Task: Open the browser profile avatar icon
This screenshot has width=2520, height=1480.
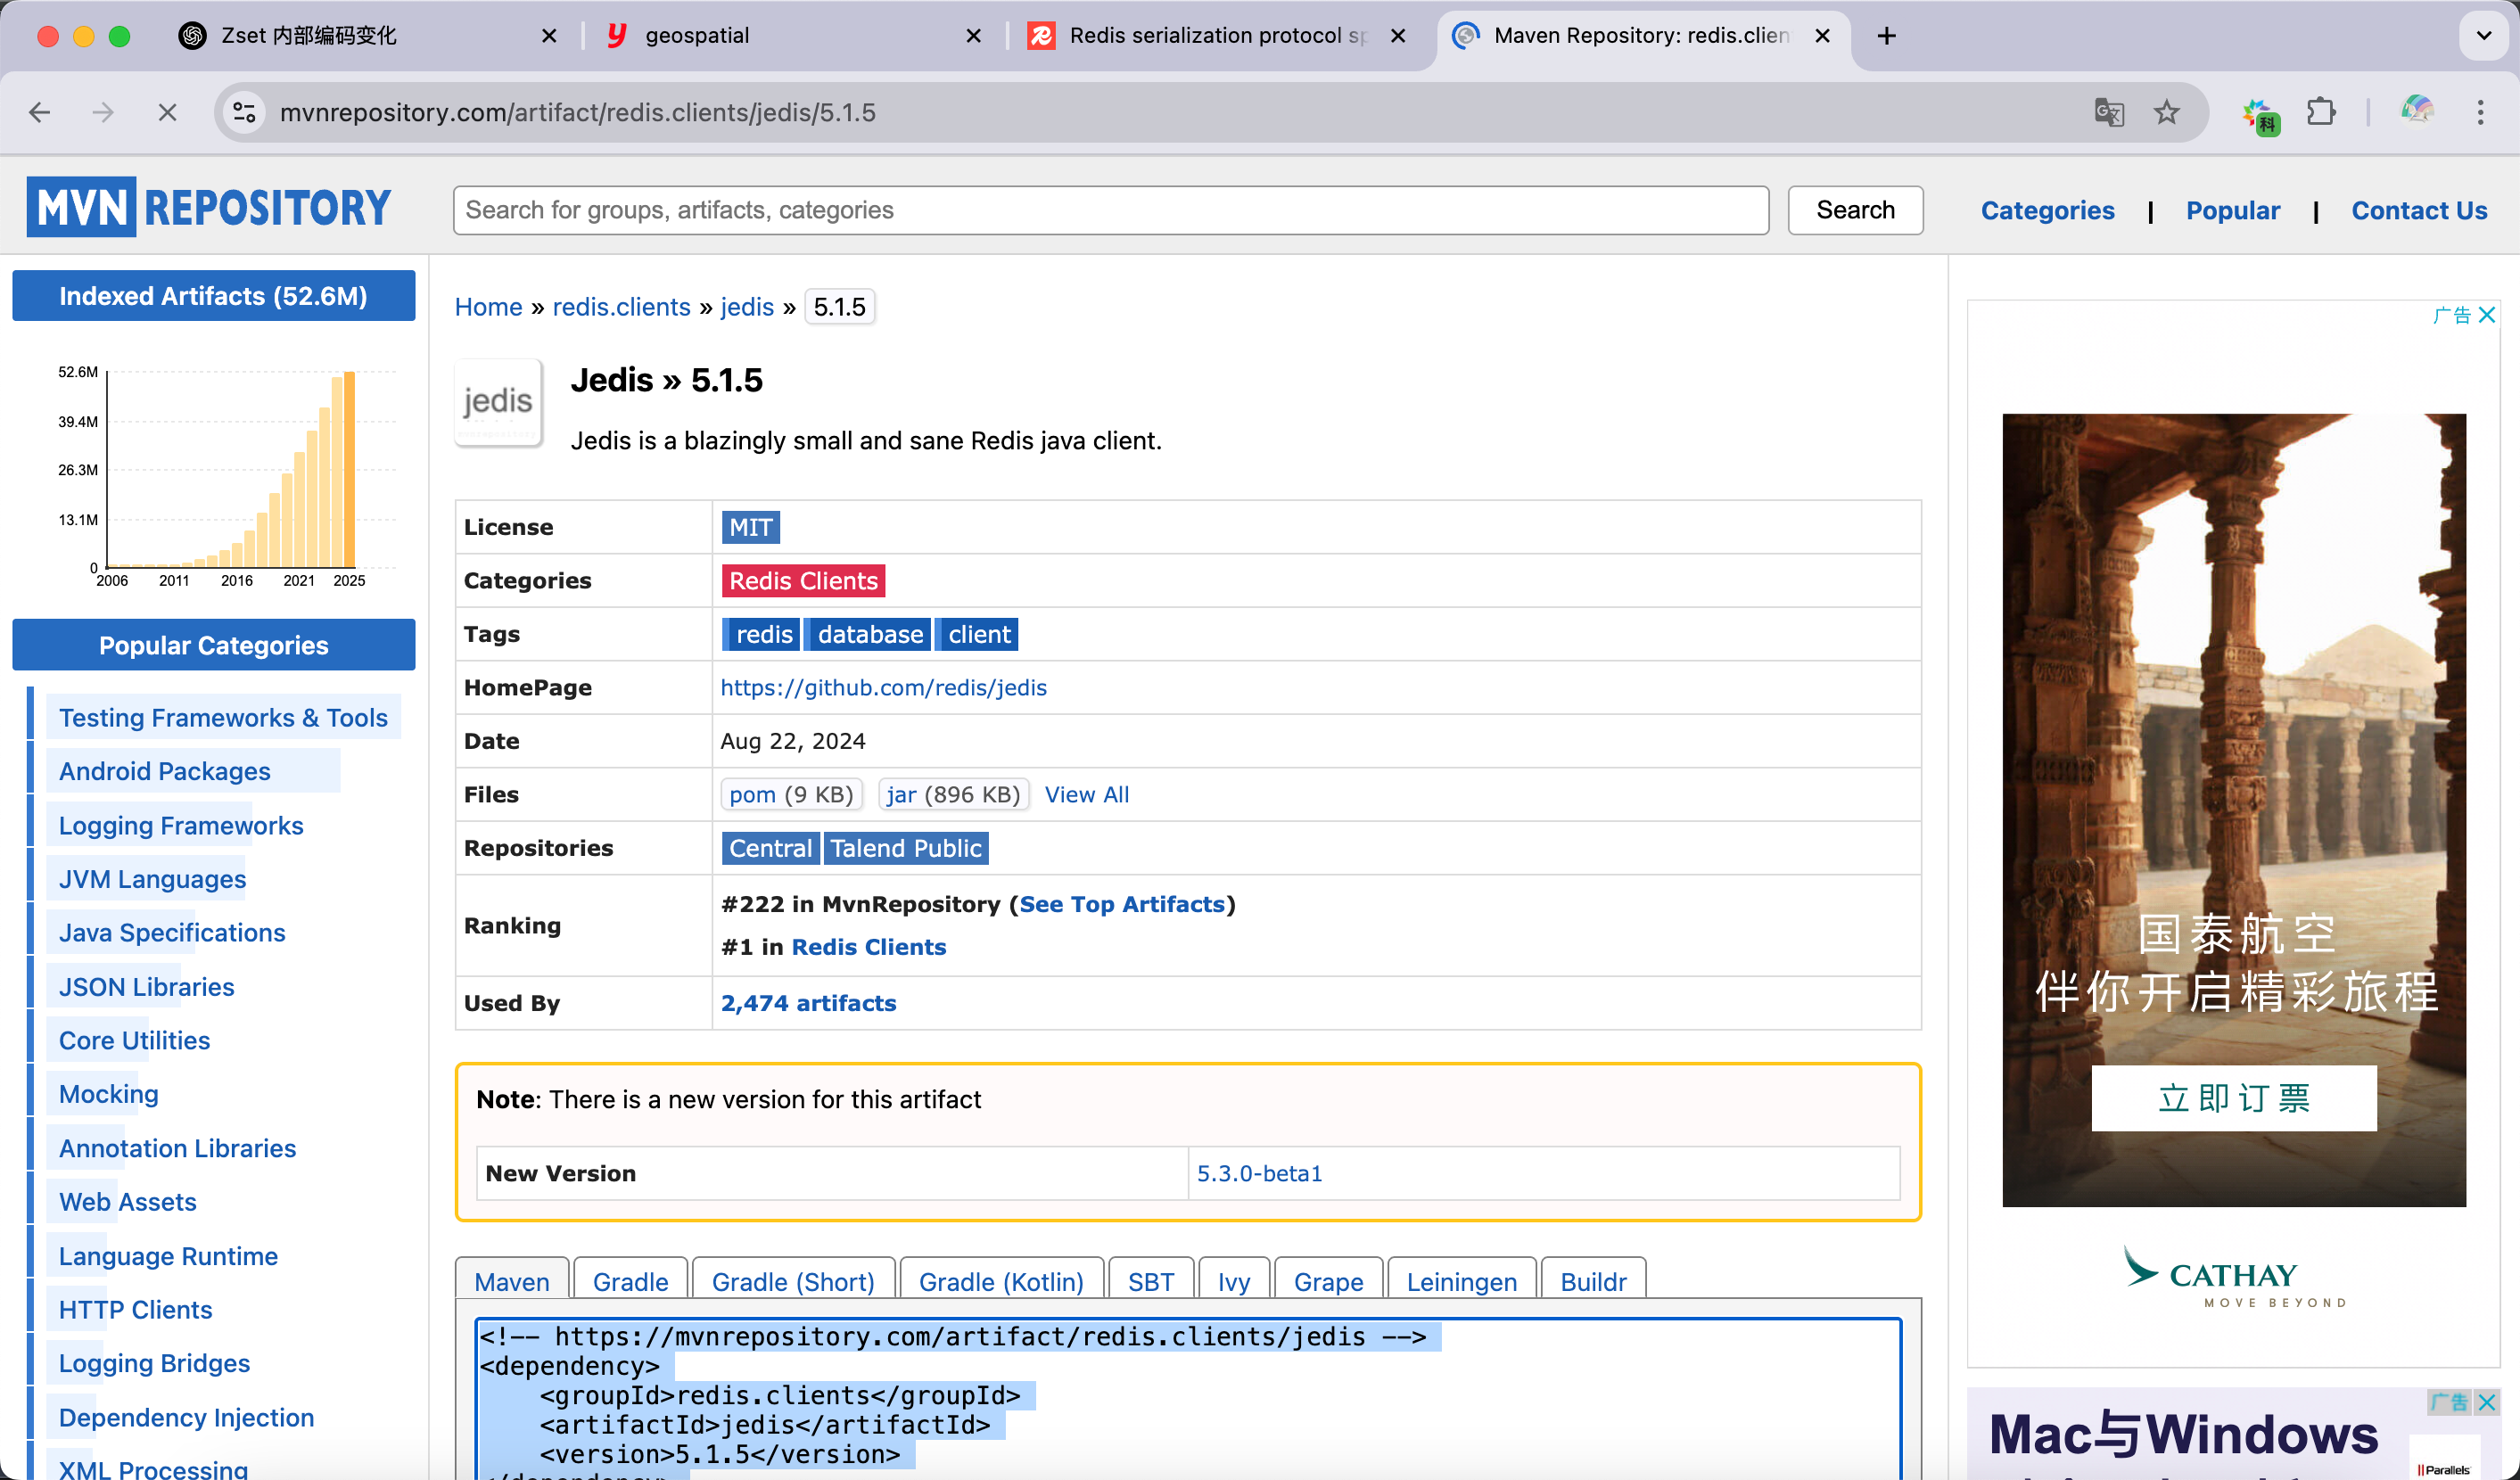Action: click(2417, 112)
